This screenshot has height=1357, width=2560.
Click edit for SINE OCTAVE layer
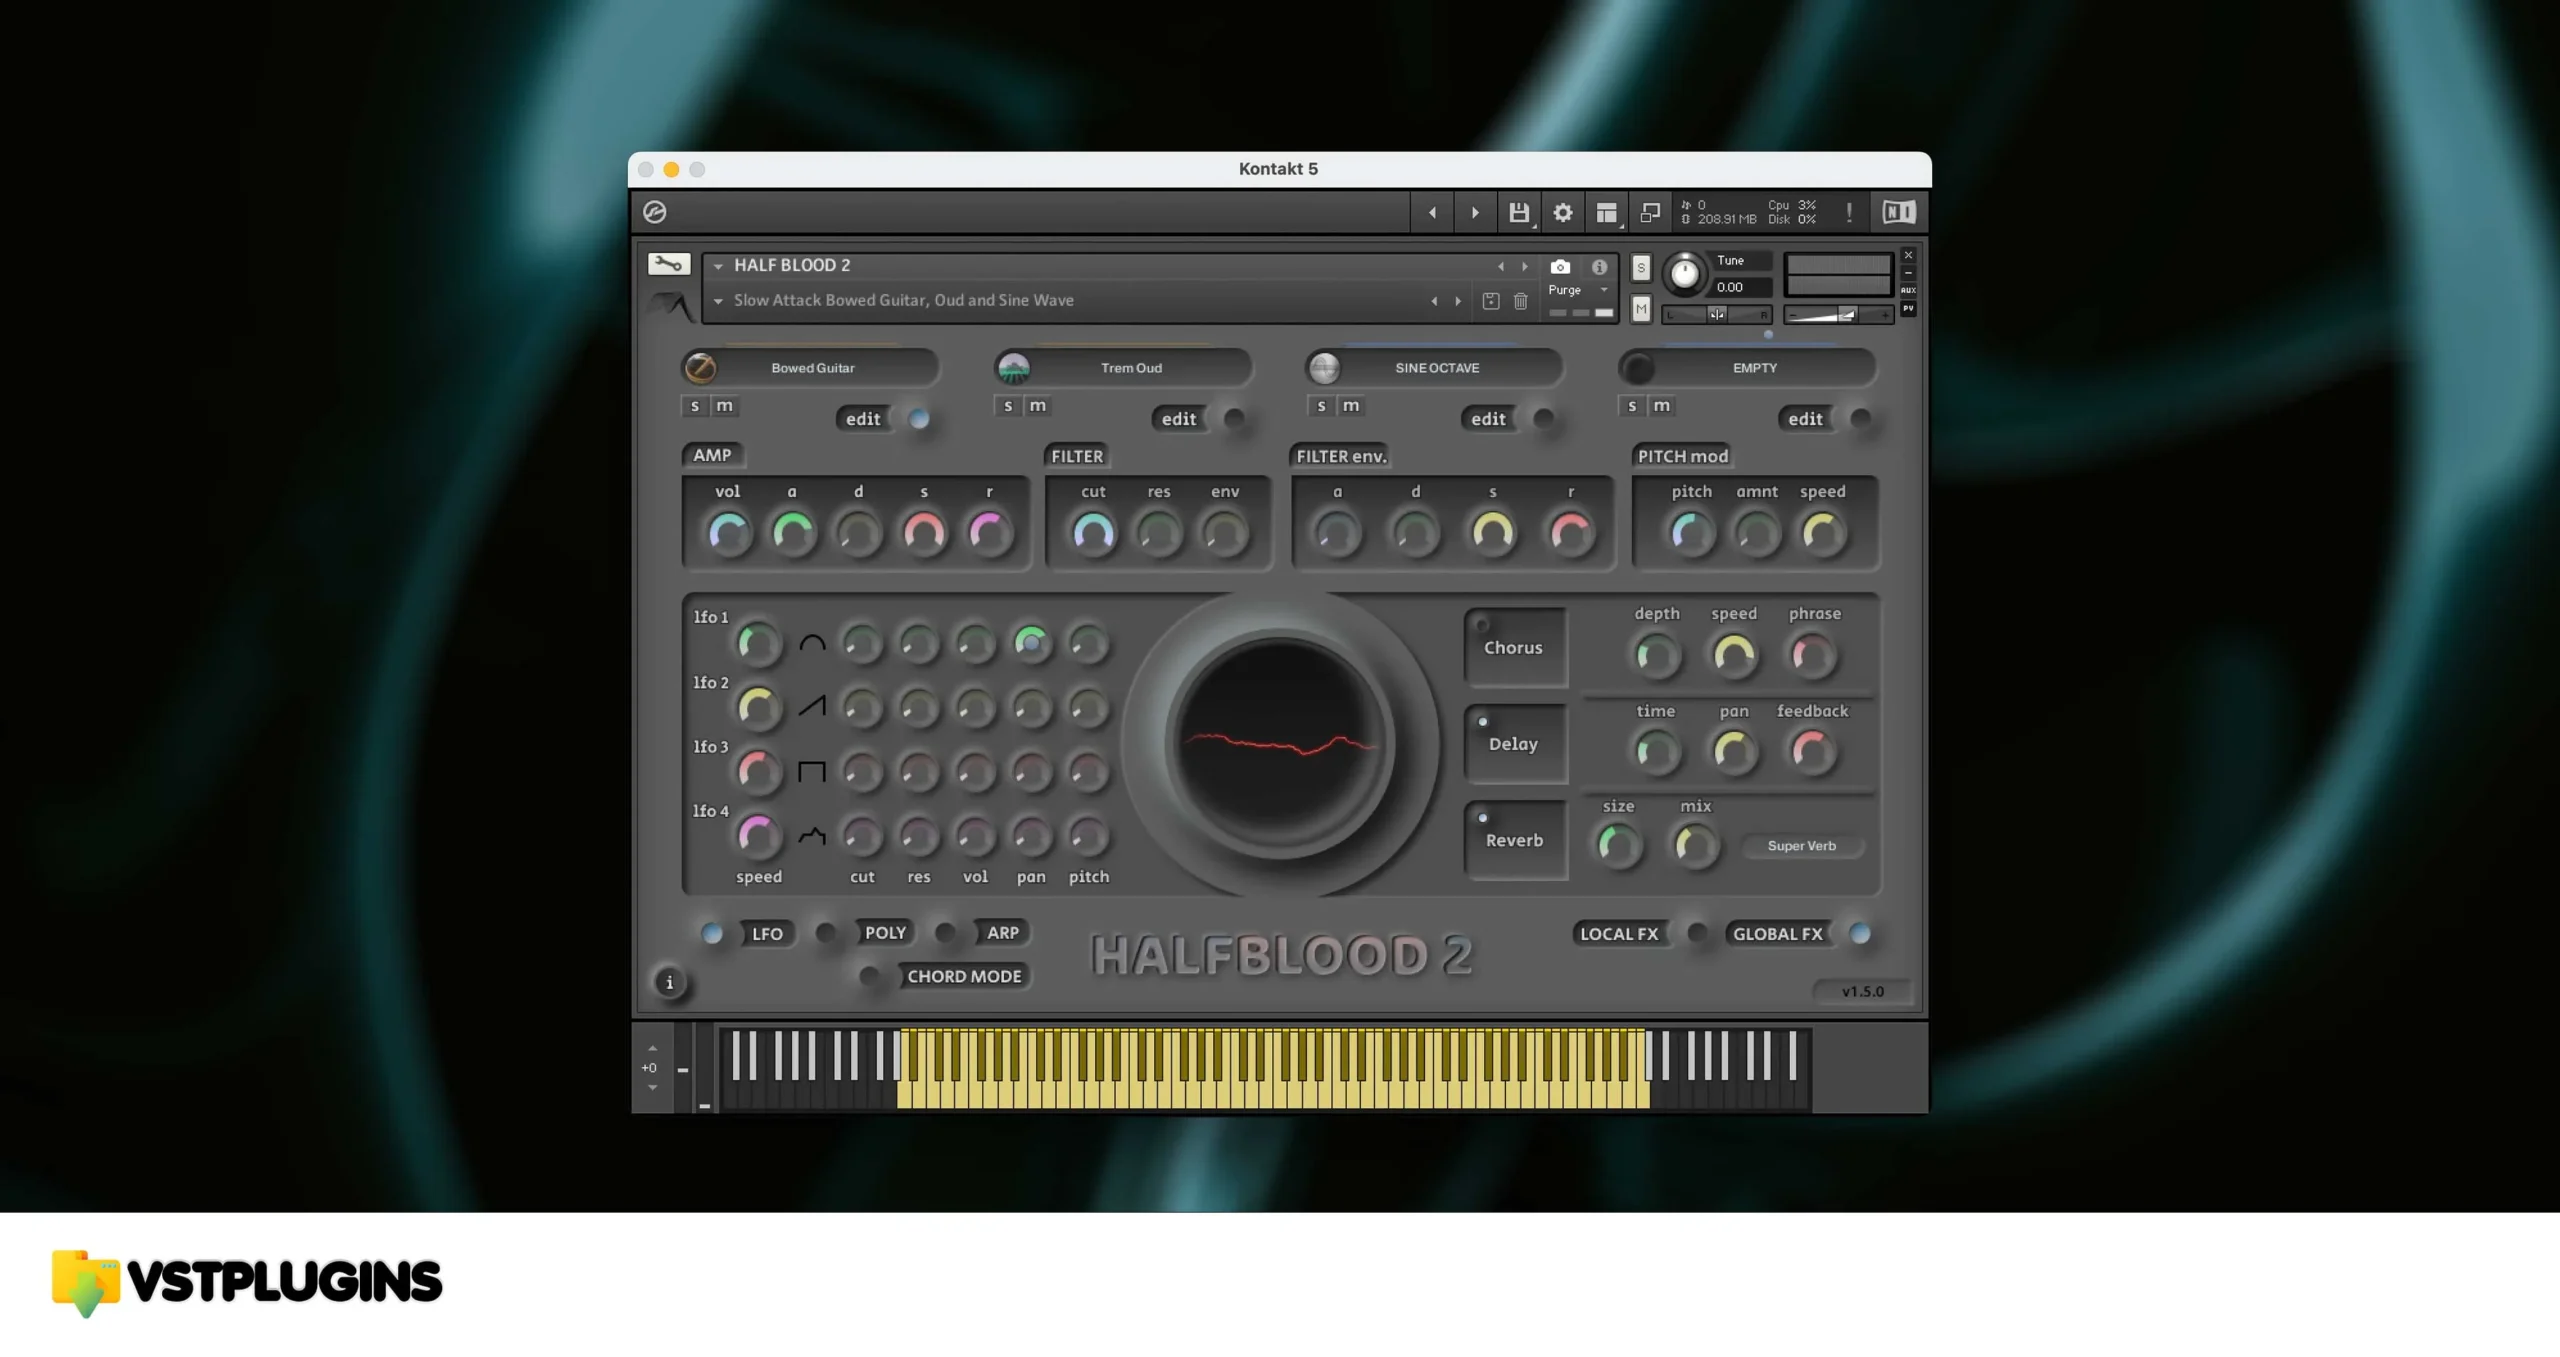pos(1488,419)
